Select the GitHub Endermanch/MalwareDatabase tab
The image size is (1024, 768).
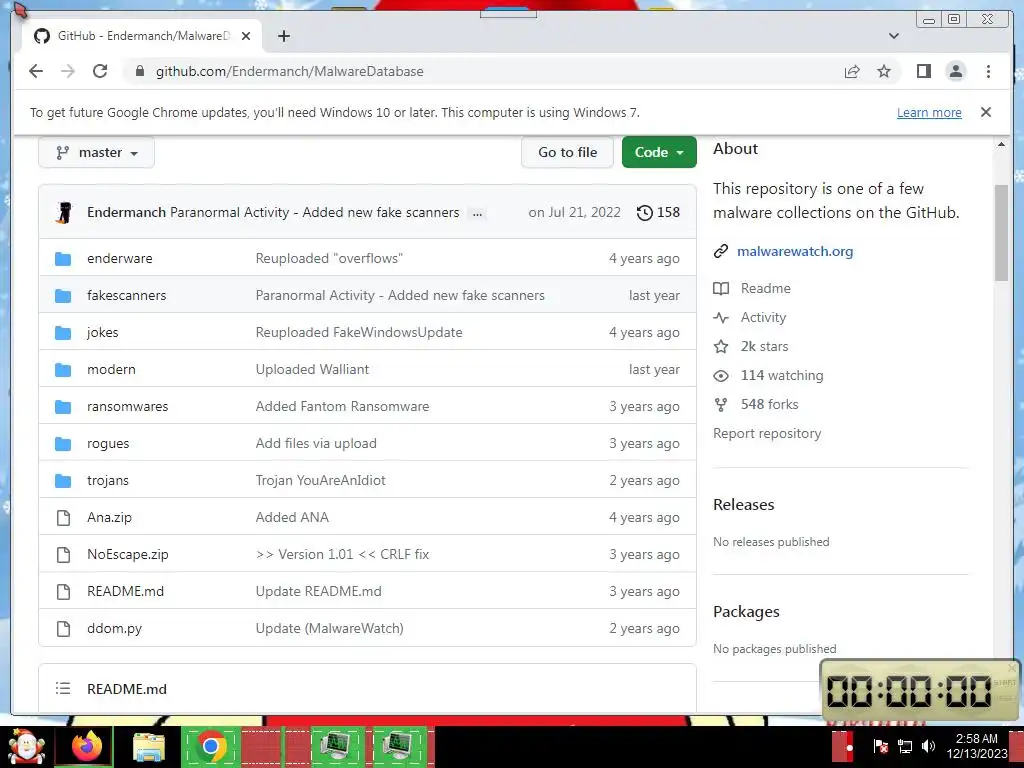point(143,36)
